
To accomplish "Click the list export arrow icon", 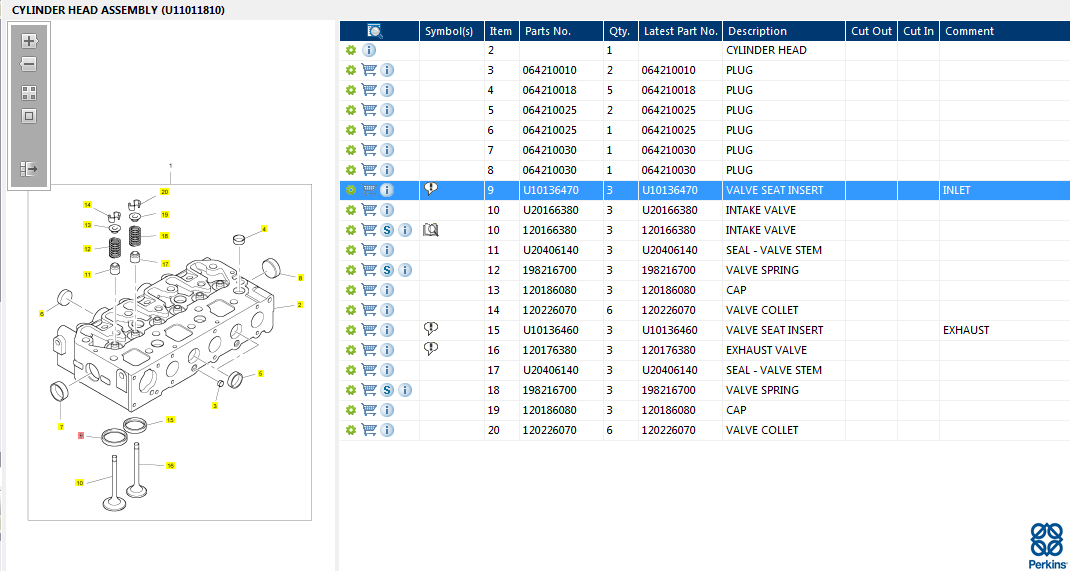I will [29, 169].
